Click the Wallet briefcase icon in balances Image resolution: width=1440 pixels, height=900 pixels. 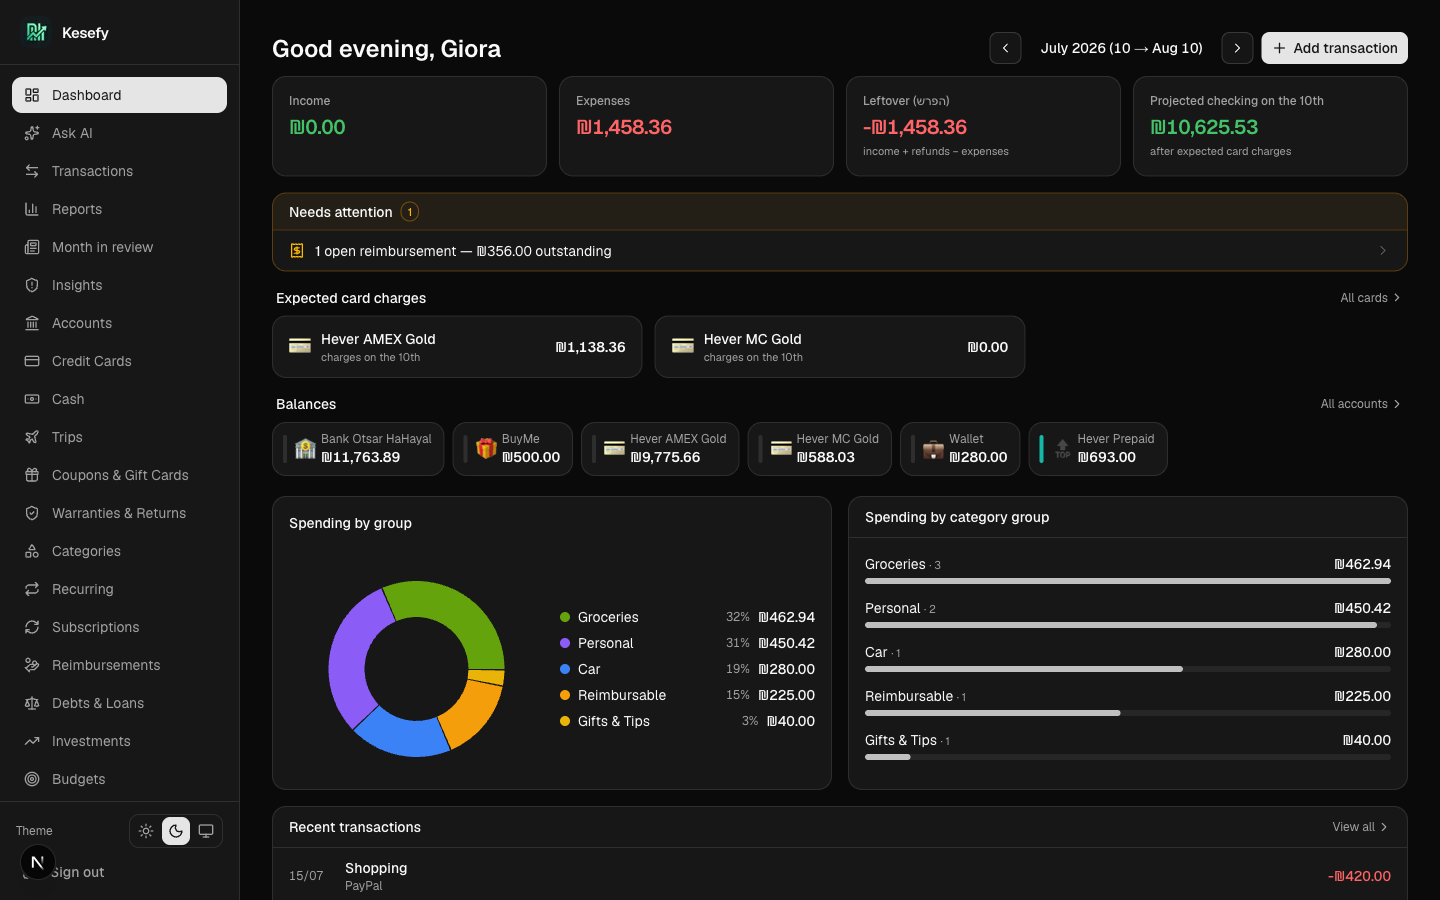pos(933,449)
